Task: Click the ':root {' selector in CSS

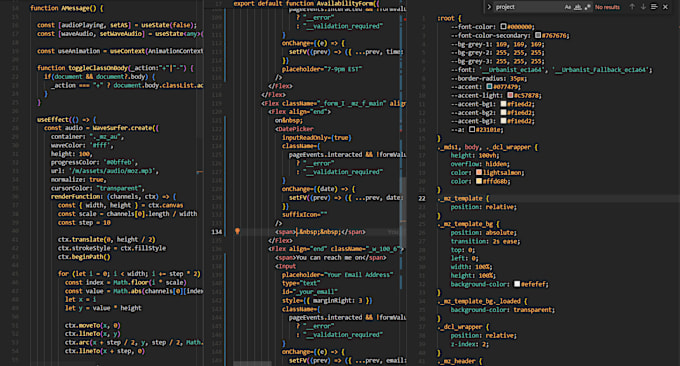Action: click(449, 18)
